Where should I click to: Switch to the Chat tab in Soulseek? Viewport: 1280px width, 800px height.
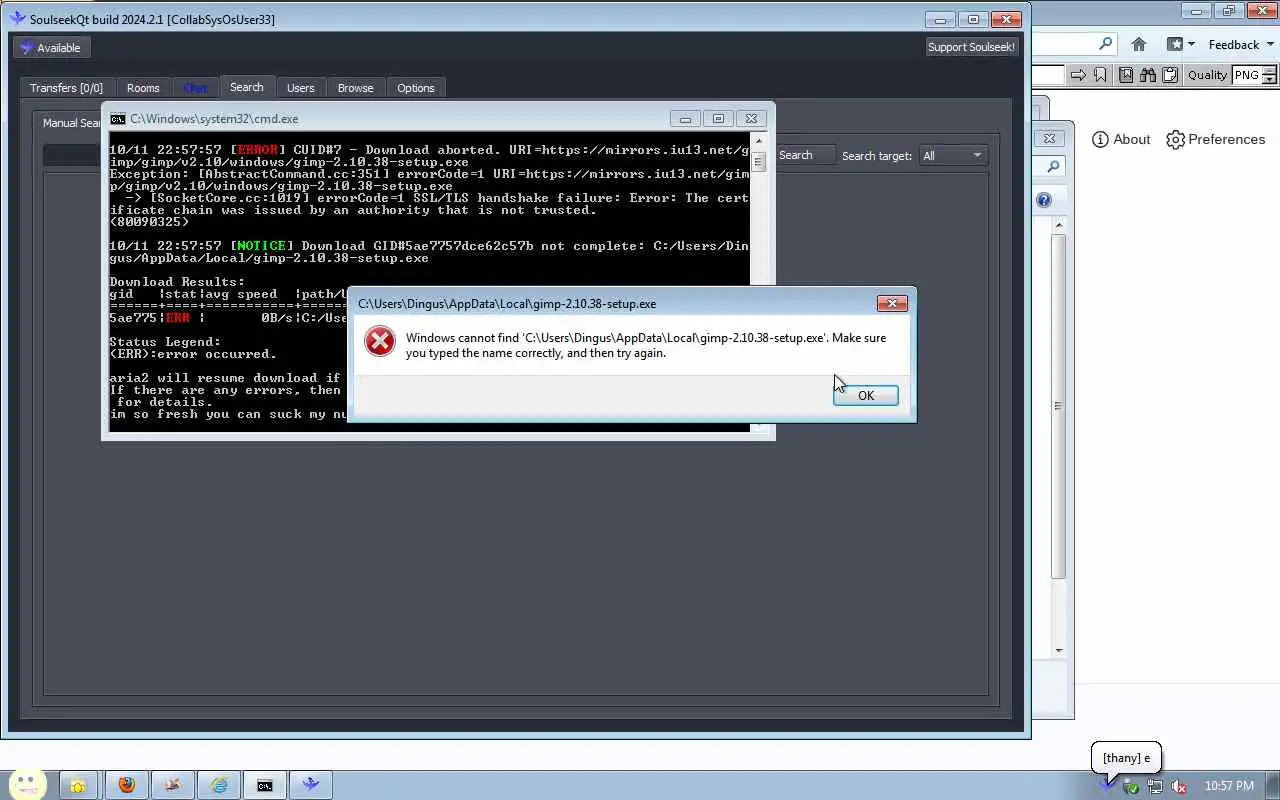click(195, 88)
